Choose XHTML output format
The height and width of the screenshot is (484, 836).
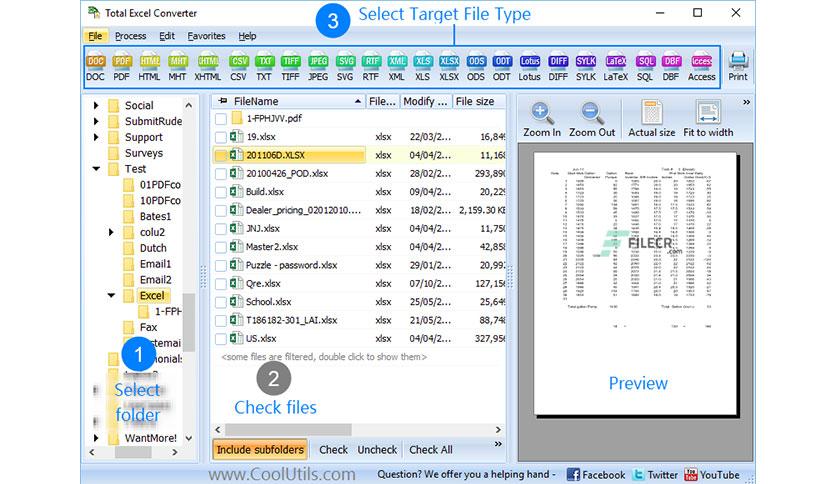click(207, 68)
